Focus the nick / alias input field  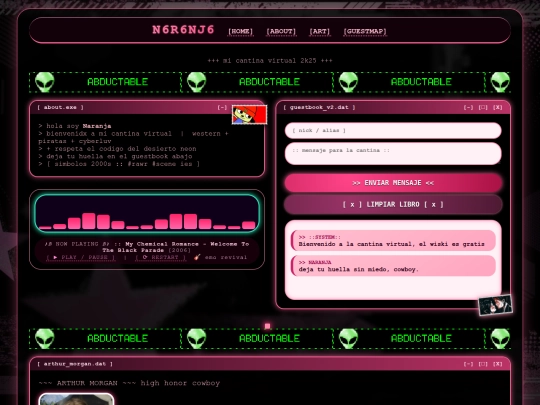click(x=393, y=131)
